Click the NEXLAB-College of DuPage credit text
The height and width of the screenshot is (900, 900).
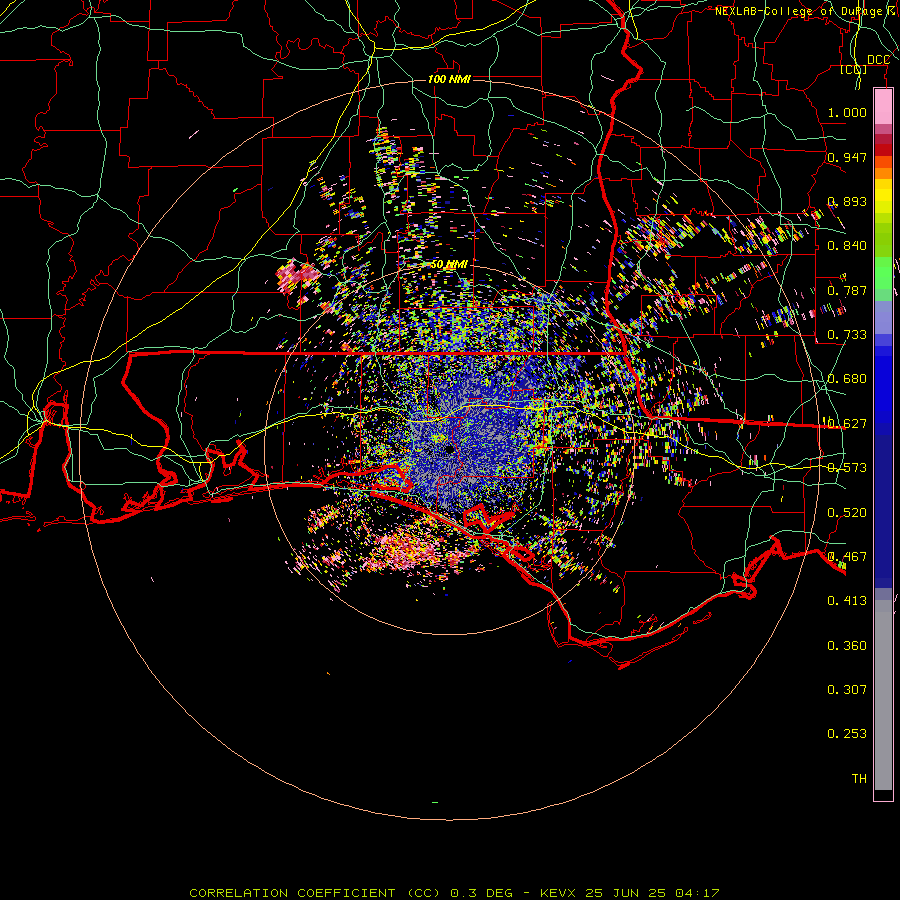click(x=807, y=11)
